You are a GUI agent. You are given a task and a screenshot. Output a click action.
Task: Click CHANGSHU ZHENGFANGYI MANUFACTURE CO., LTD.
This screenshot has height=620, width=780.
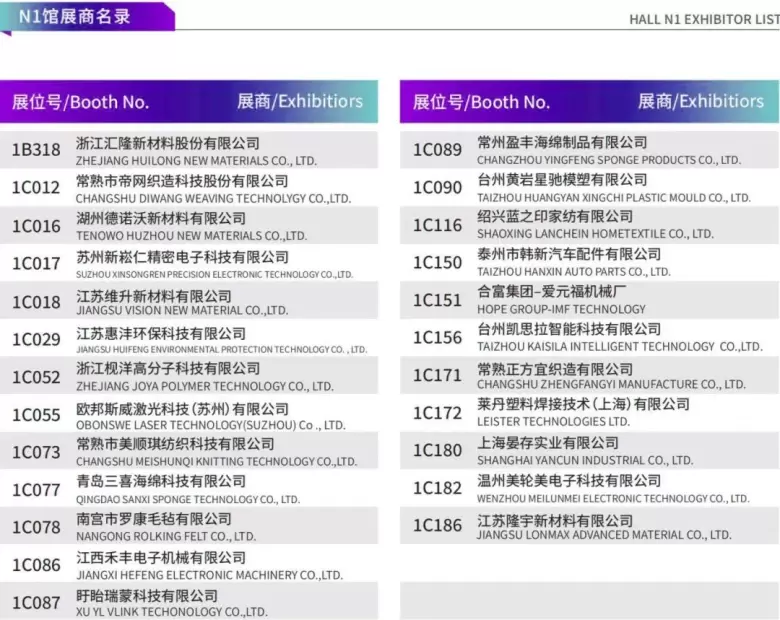tap(611, 385)
